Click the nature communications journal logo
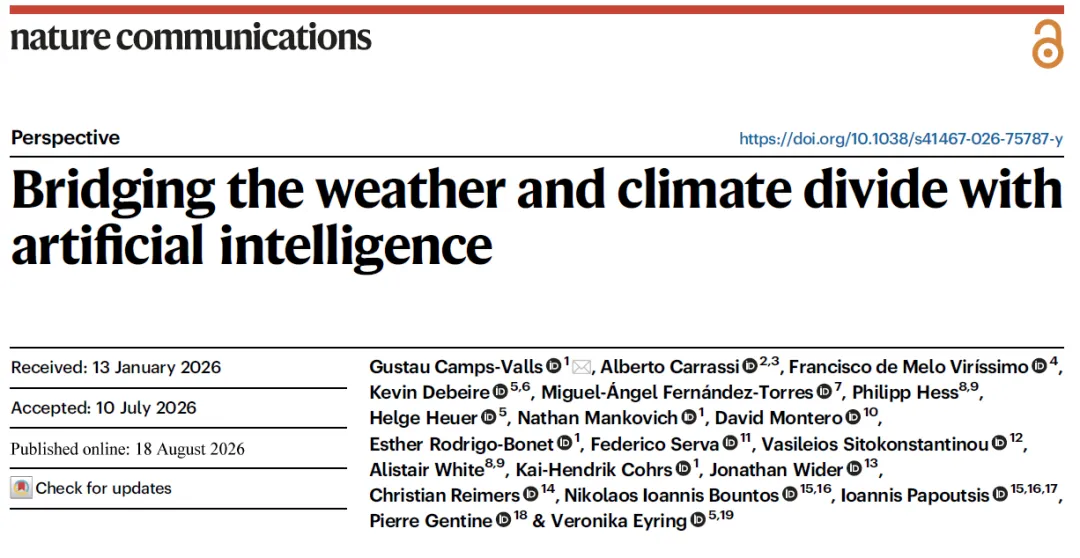 [191, 37]
